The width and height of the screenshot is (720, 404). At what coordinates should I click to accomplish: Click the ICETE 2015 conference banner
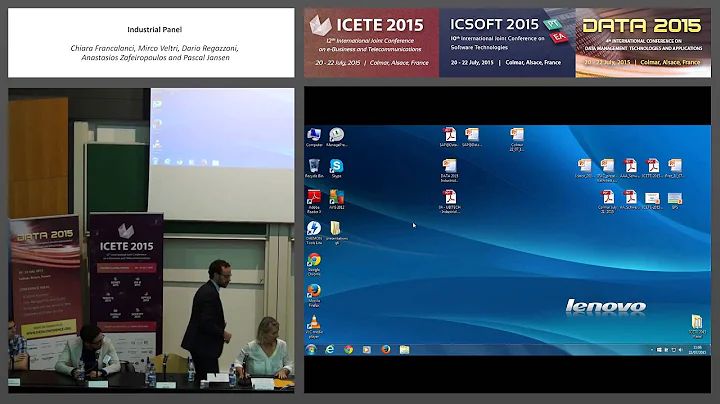[371, 43]
